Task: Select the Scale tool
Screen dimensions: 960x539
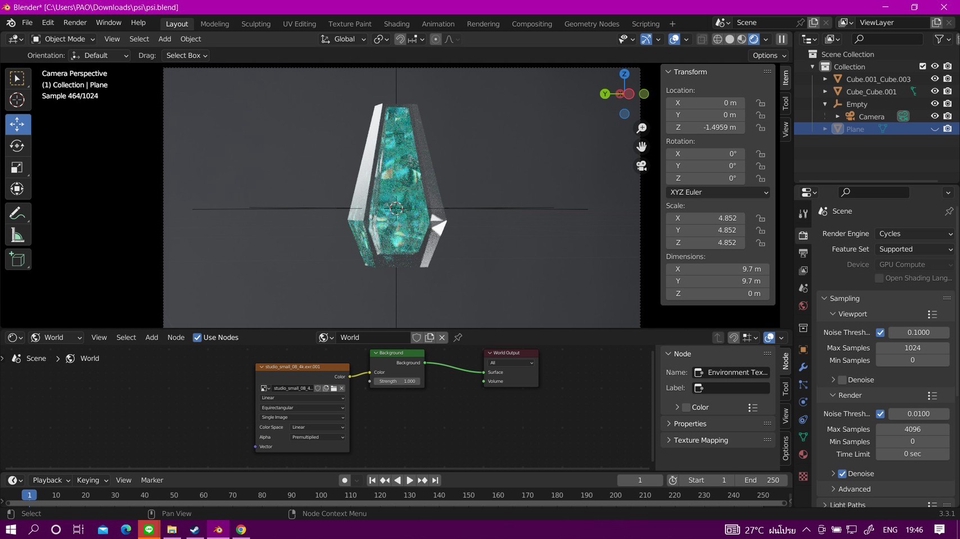Action: (17, 168)
